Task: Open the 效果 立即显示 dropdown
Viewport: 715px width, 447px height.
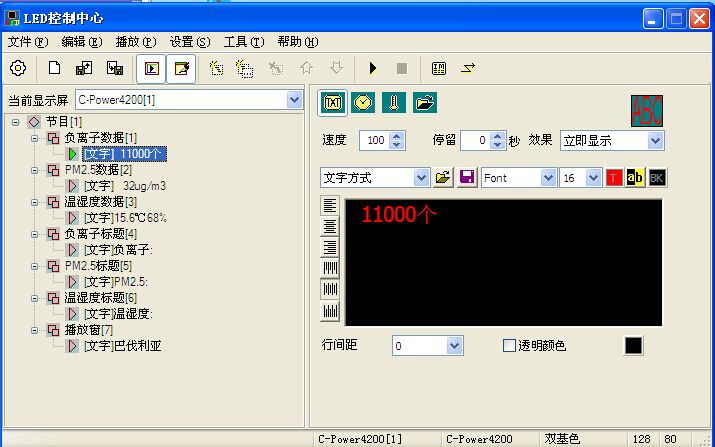Action: 655,140
